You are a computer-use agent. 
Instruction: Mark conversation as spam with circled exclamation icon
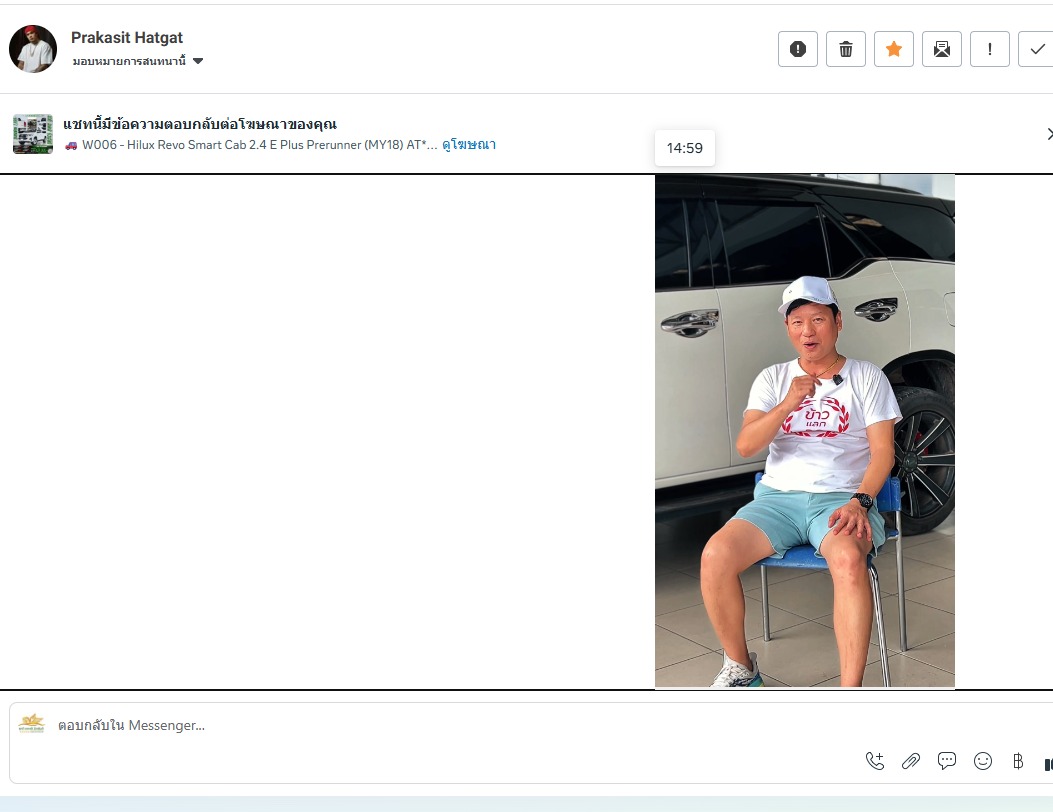(x=797, y=49)
